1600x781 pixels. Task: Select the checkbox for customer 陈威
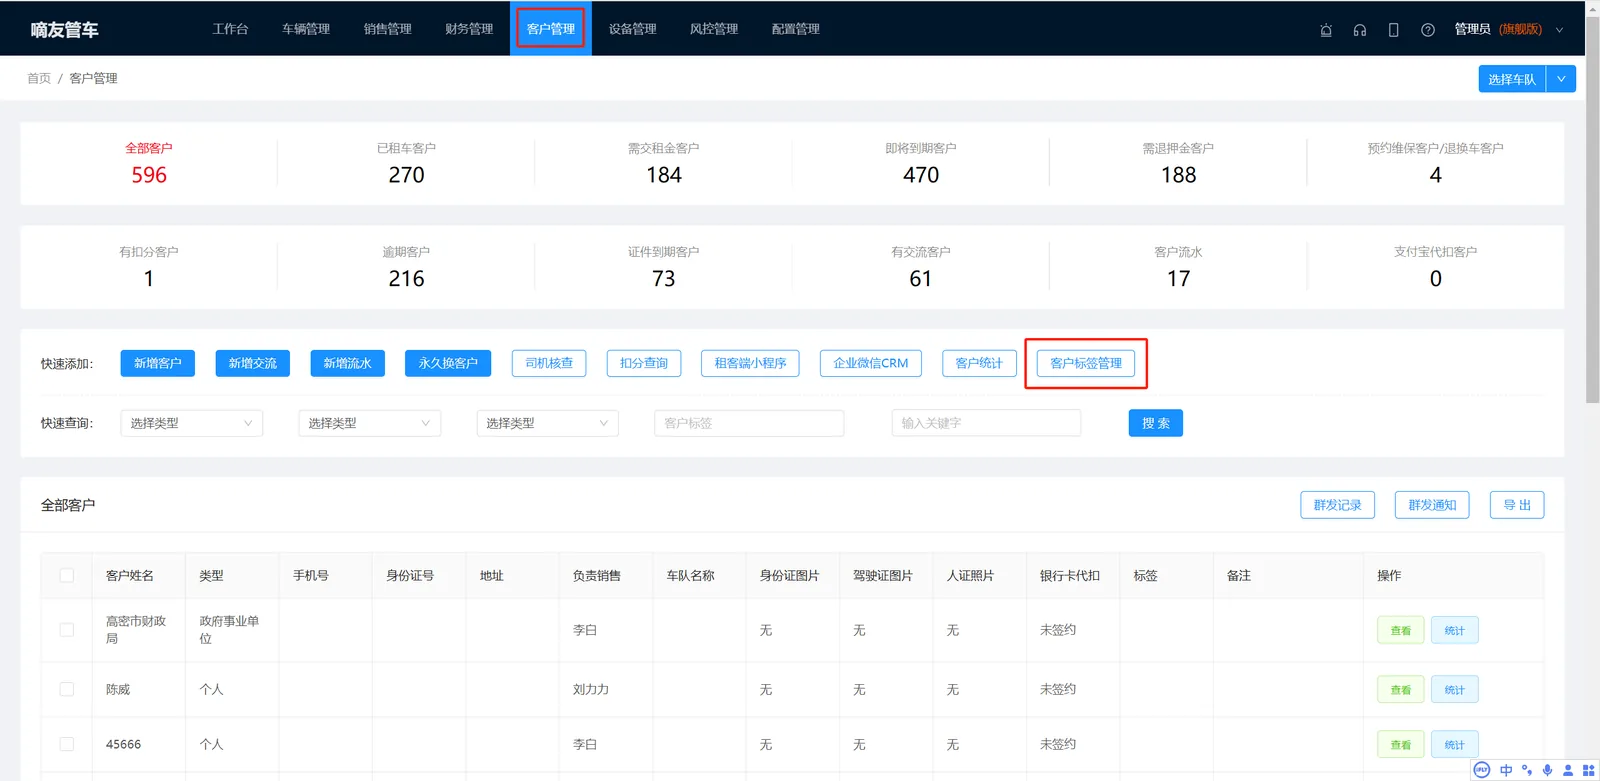[x=67, y=689]
